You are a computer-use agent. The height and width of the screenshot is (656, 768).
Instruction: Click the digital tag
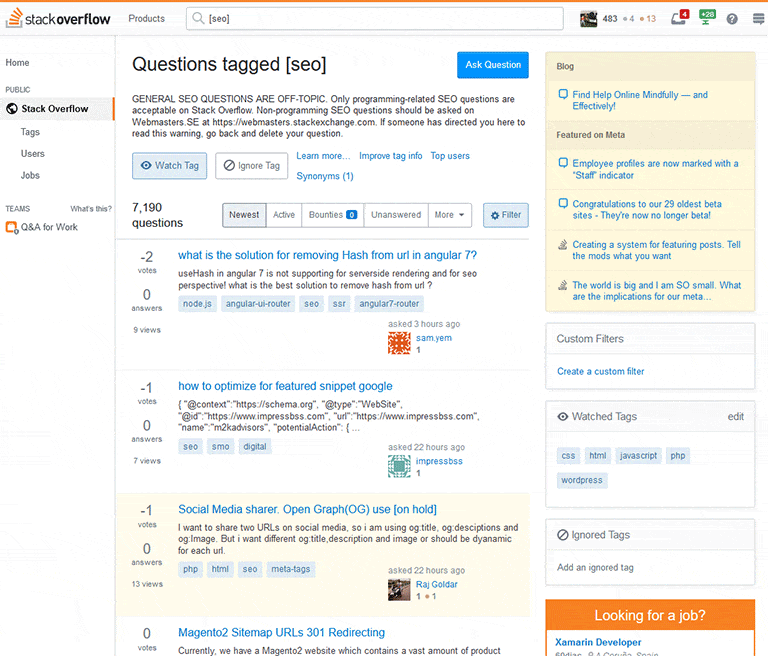pyautogui.click(x=255, y=446)
